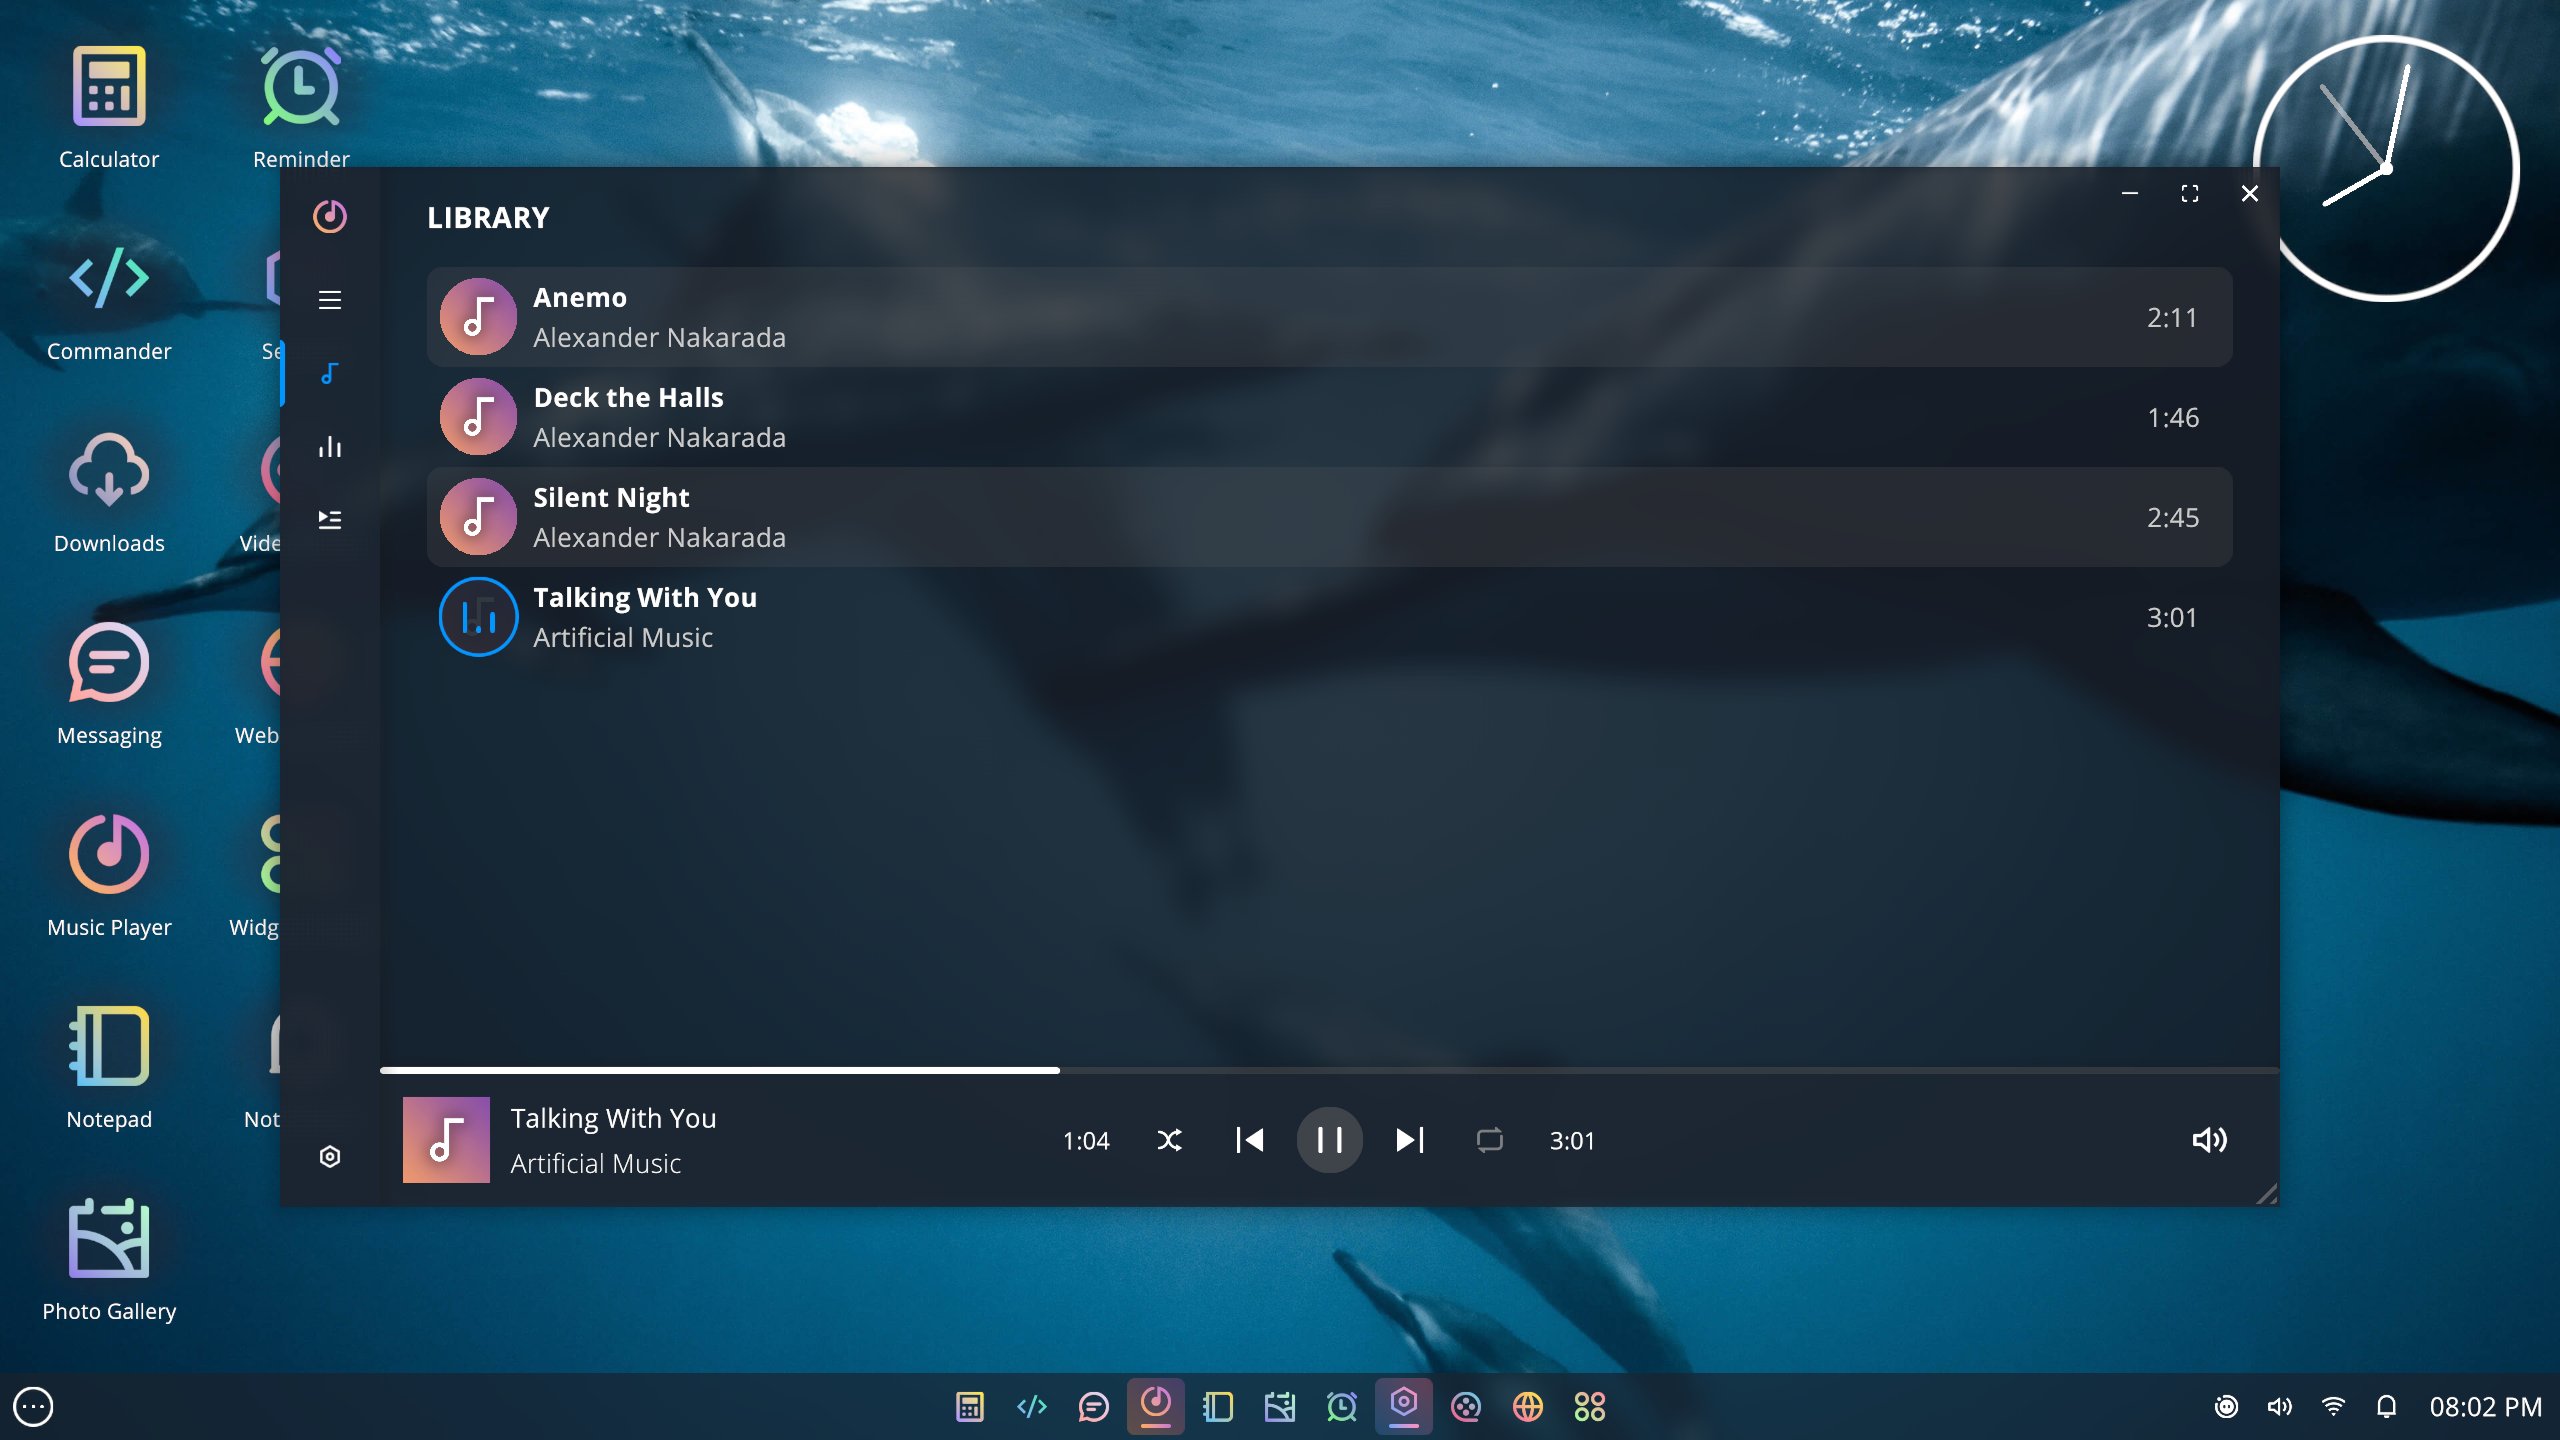Screen dimensions: 2560x1440
Task: Open music player settings gear
Action: click(330, 1157)
